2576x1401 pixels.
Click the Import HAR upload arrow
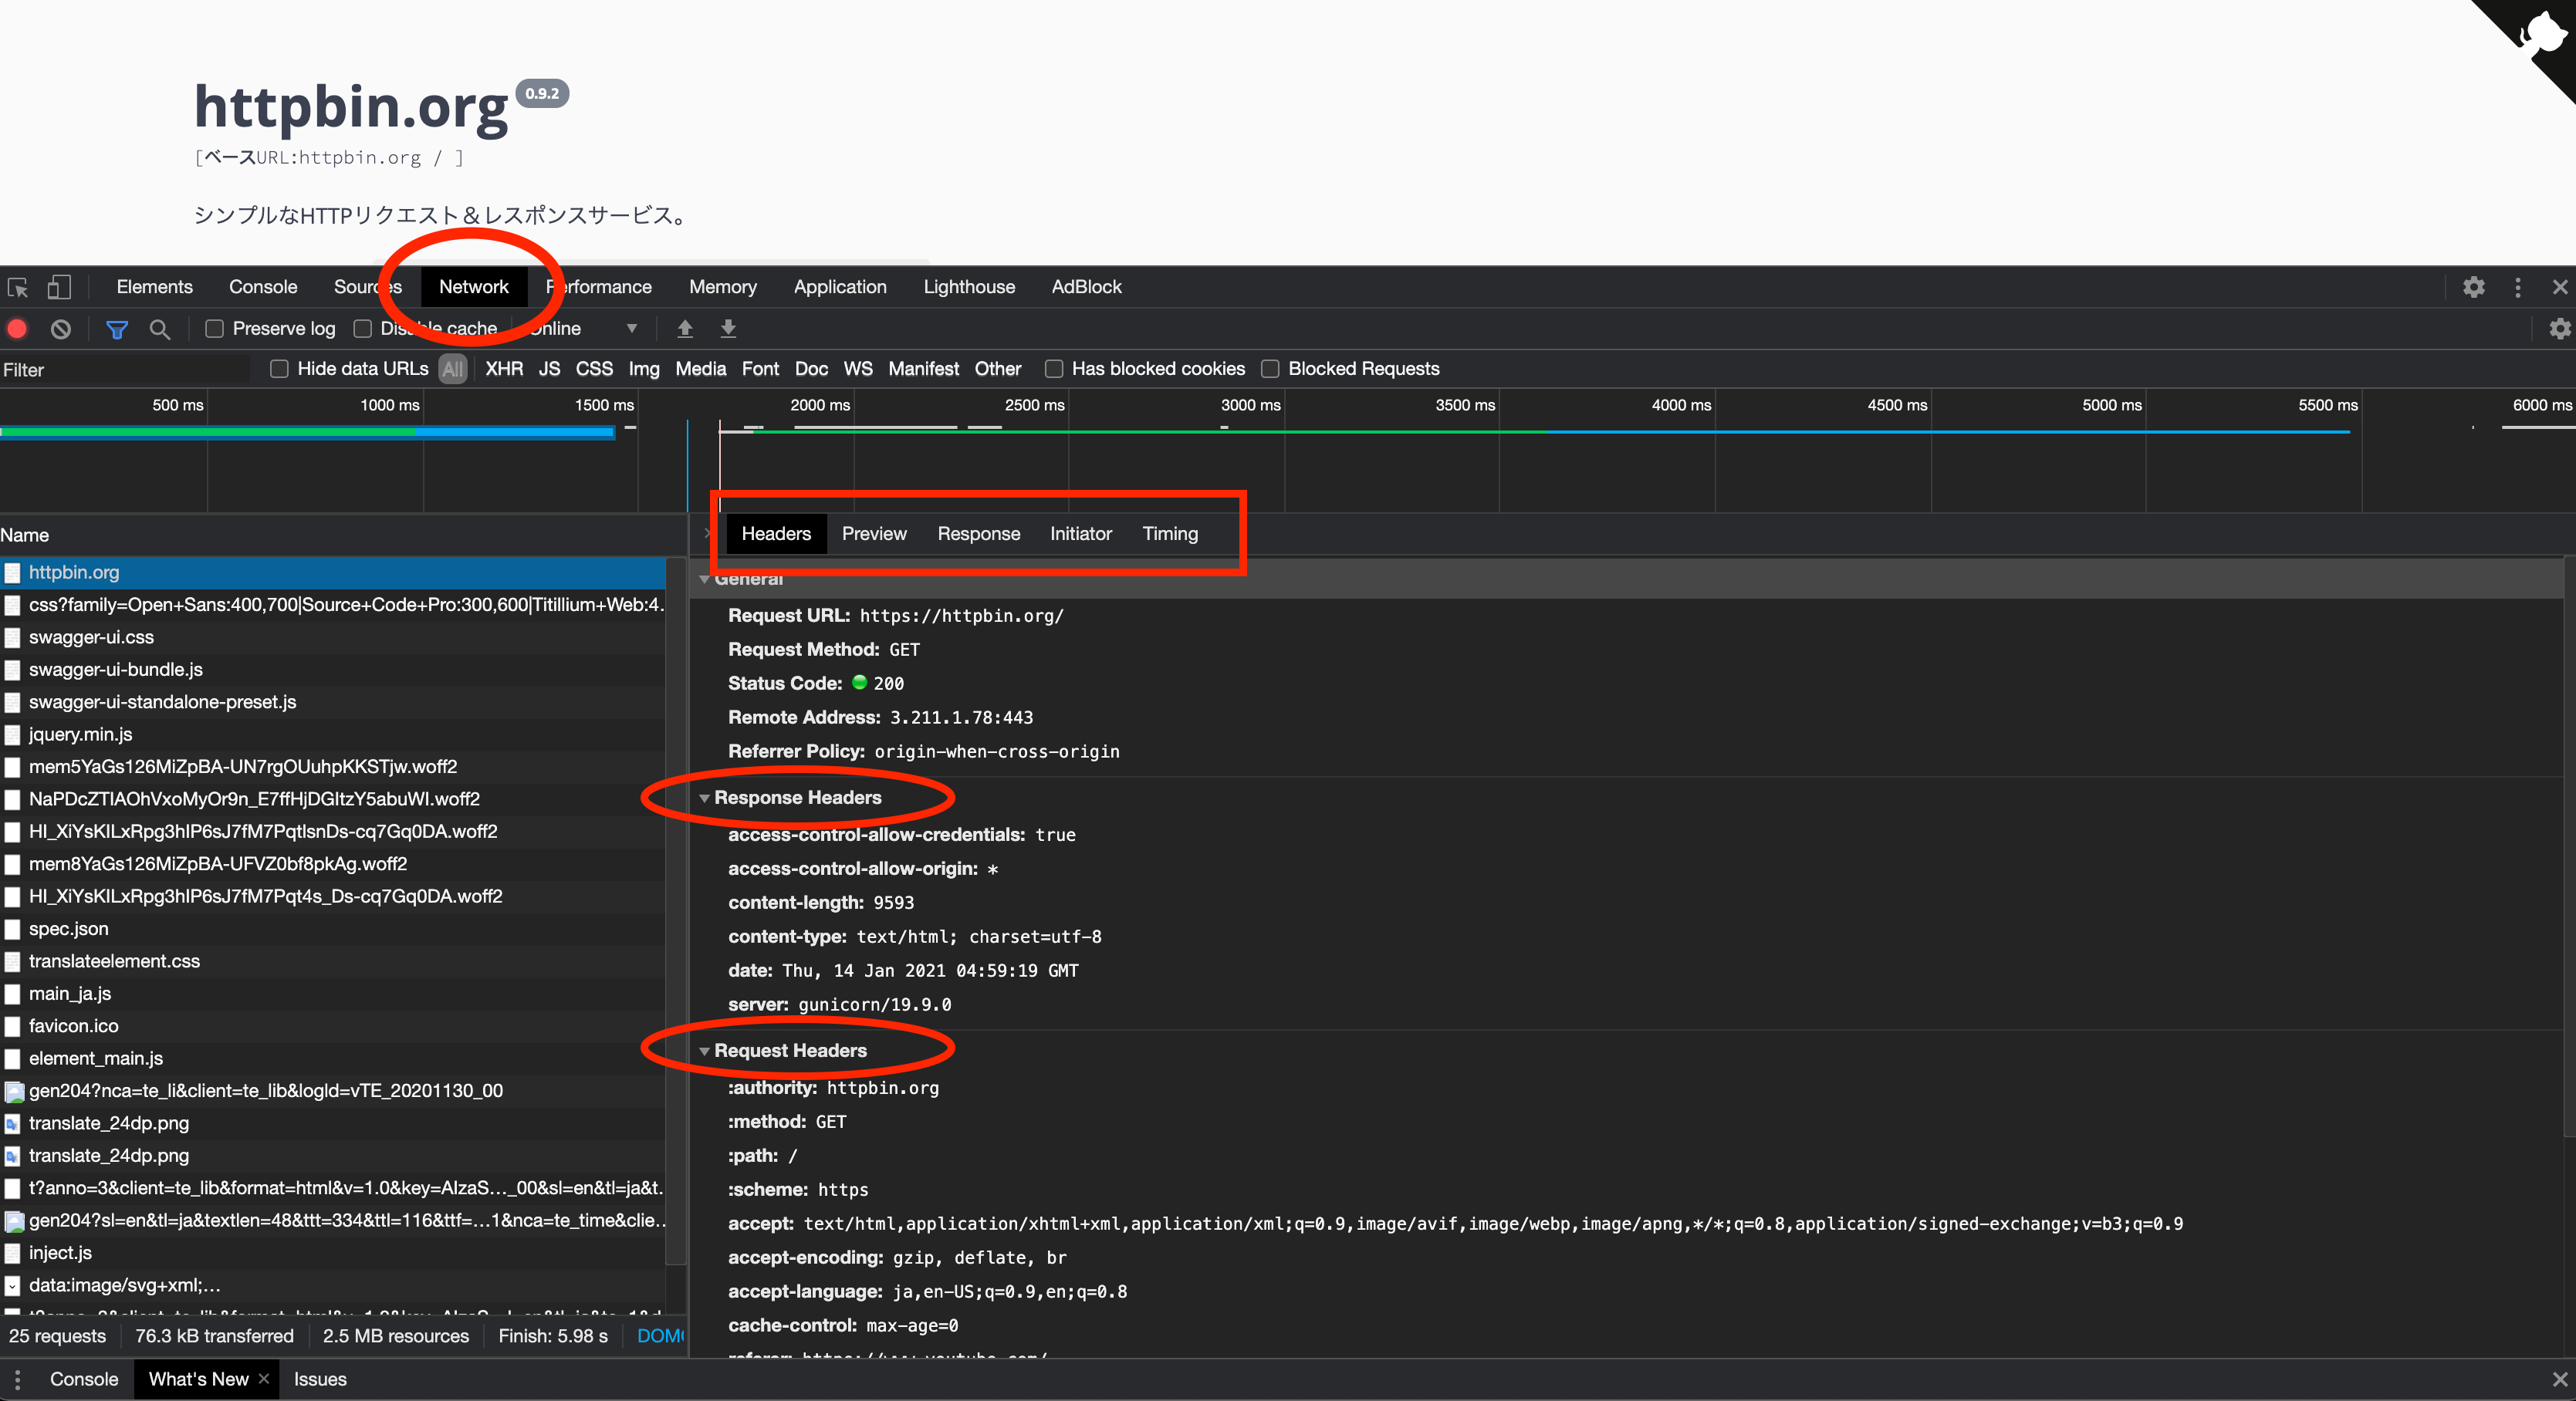pyautogui.click(x=685, y=329)
